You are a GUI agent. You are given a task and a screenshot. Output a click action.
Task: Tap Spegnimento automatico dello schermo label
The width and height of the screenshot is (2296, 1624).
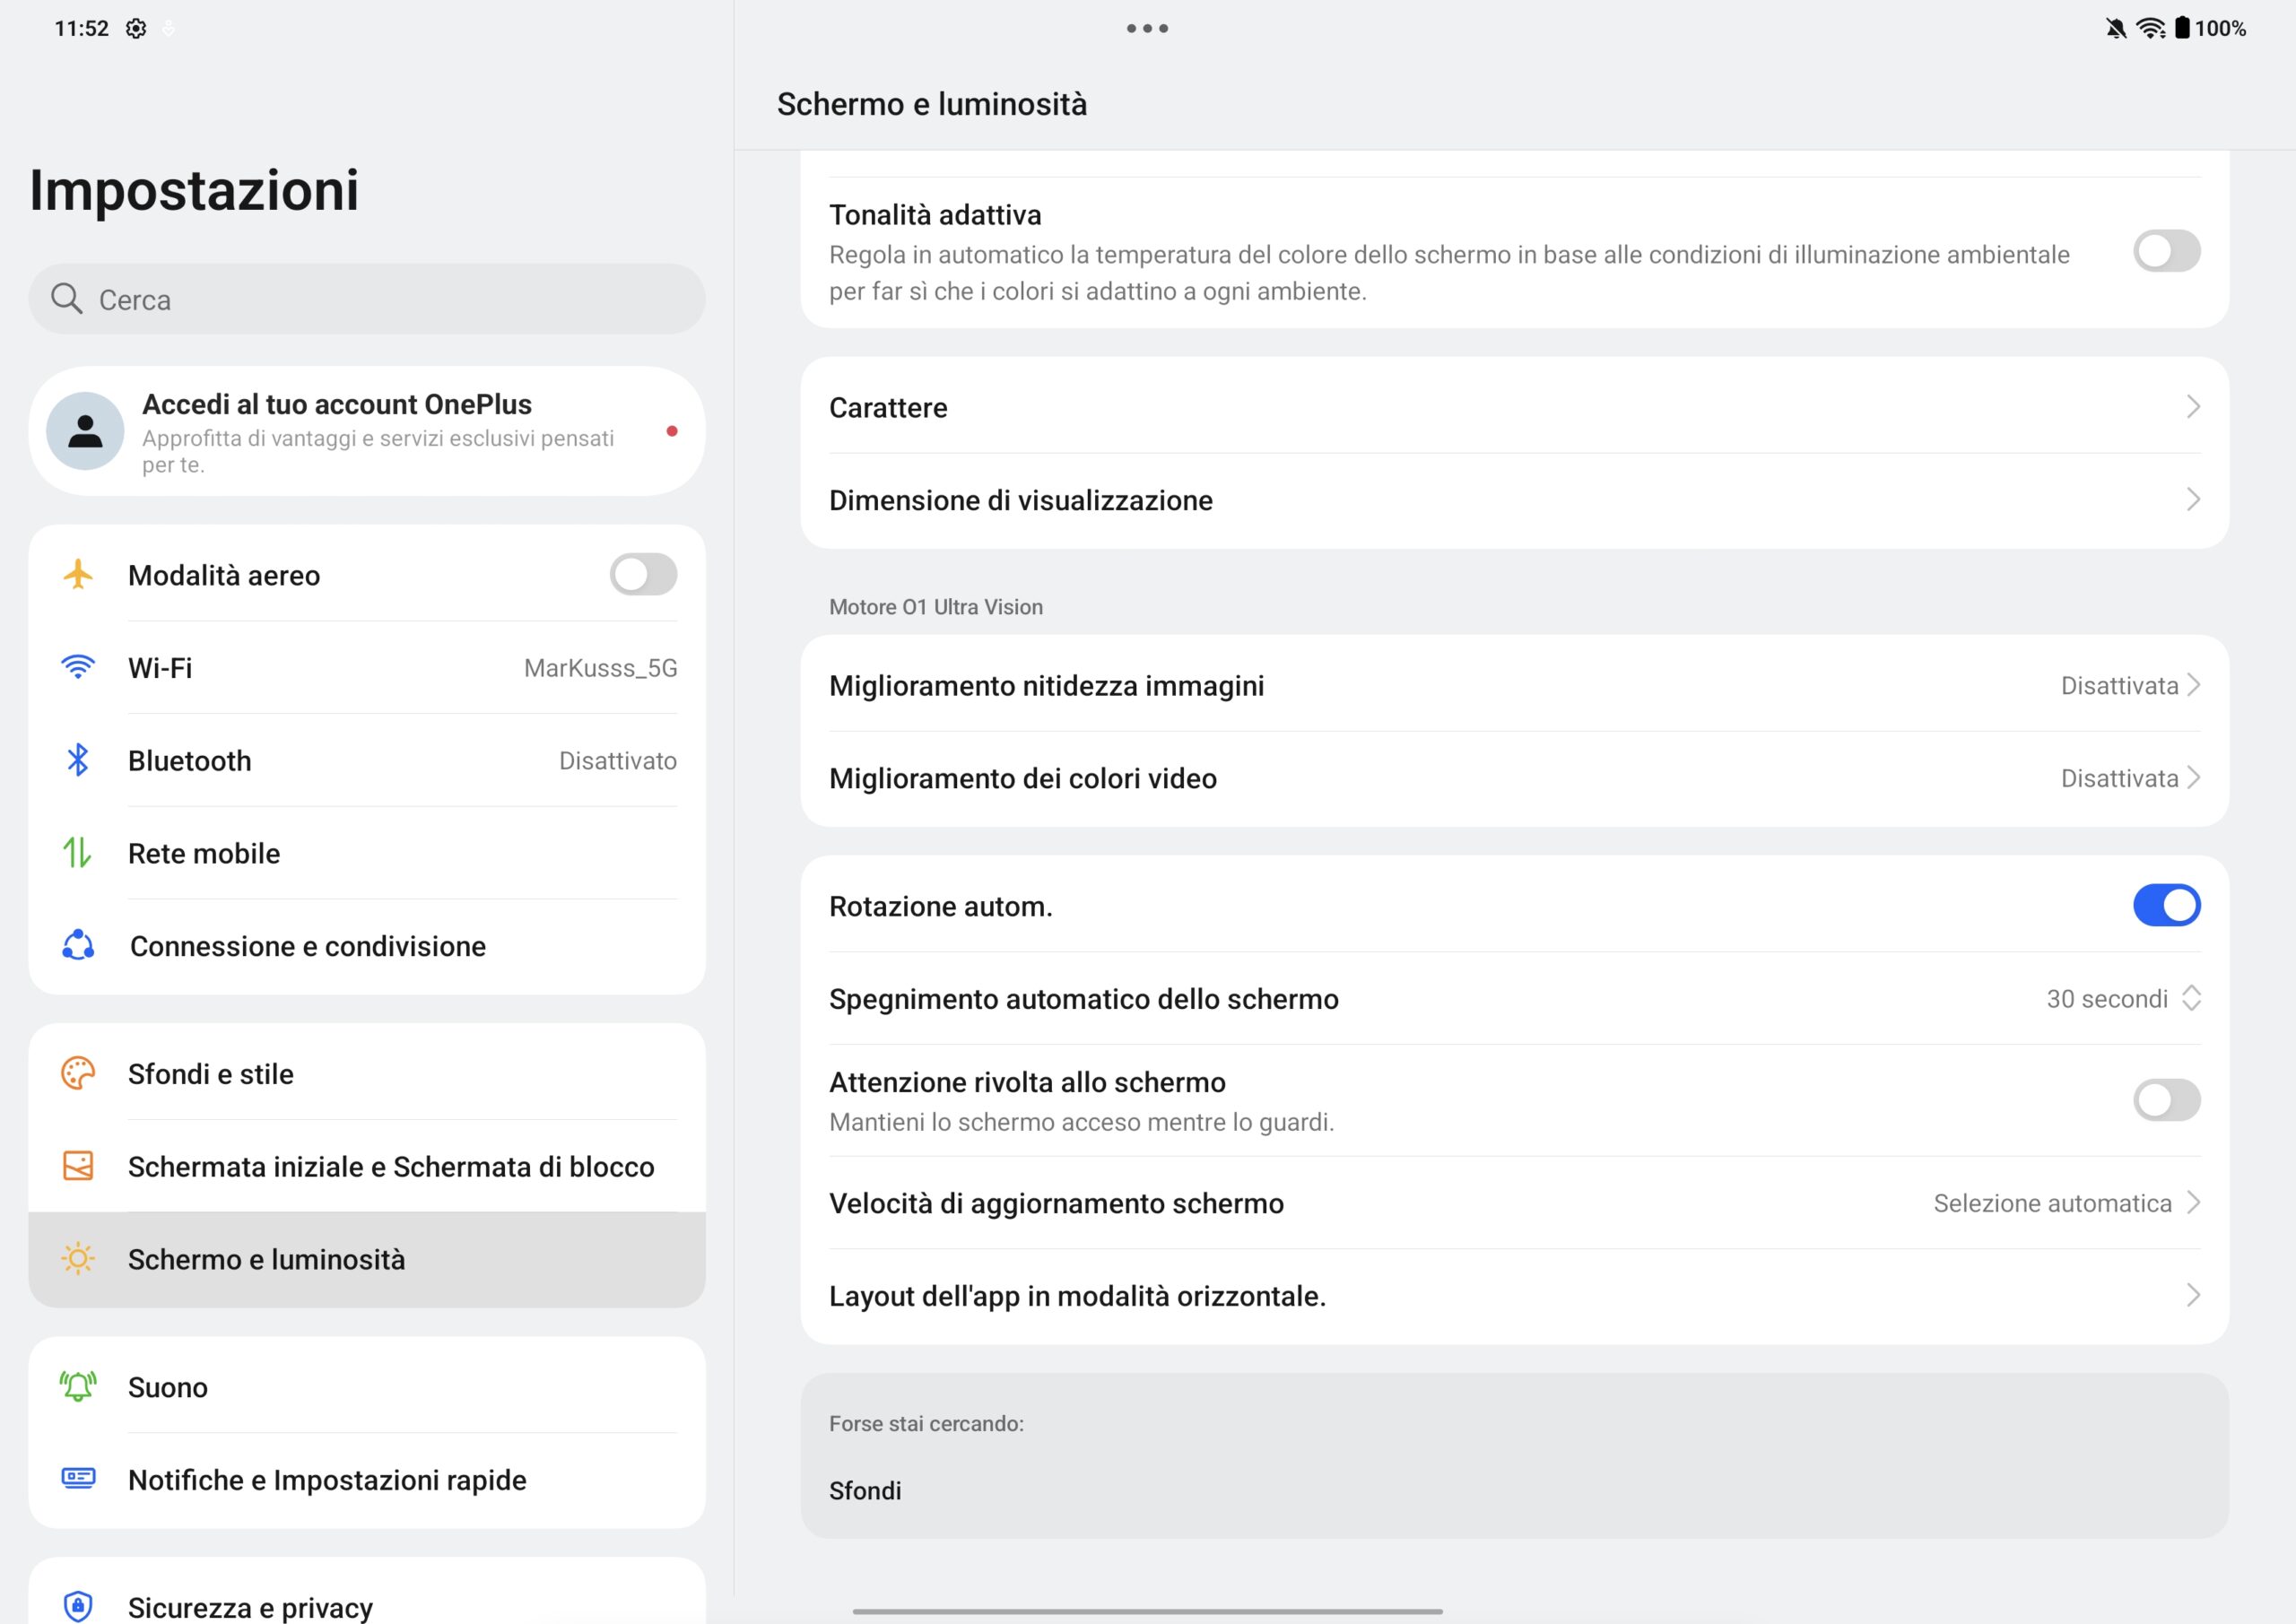click(1083, 999)
